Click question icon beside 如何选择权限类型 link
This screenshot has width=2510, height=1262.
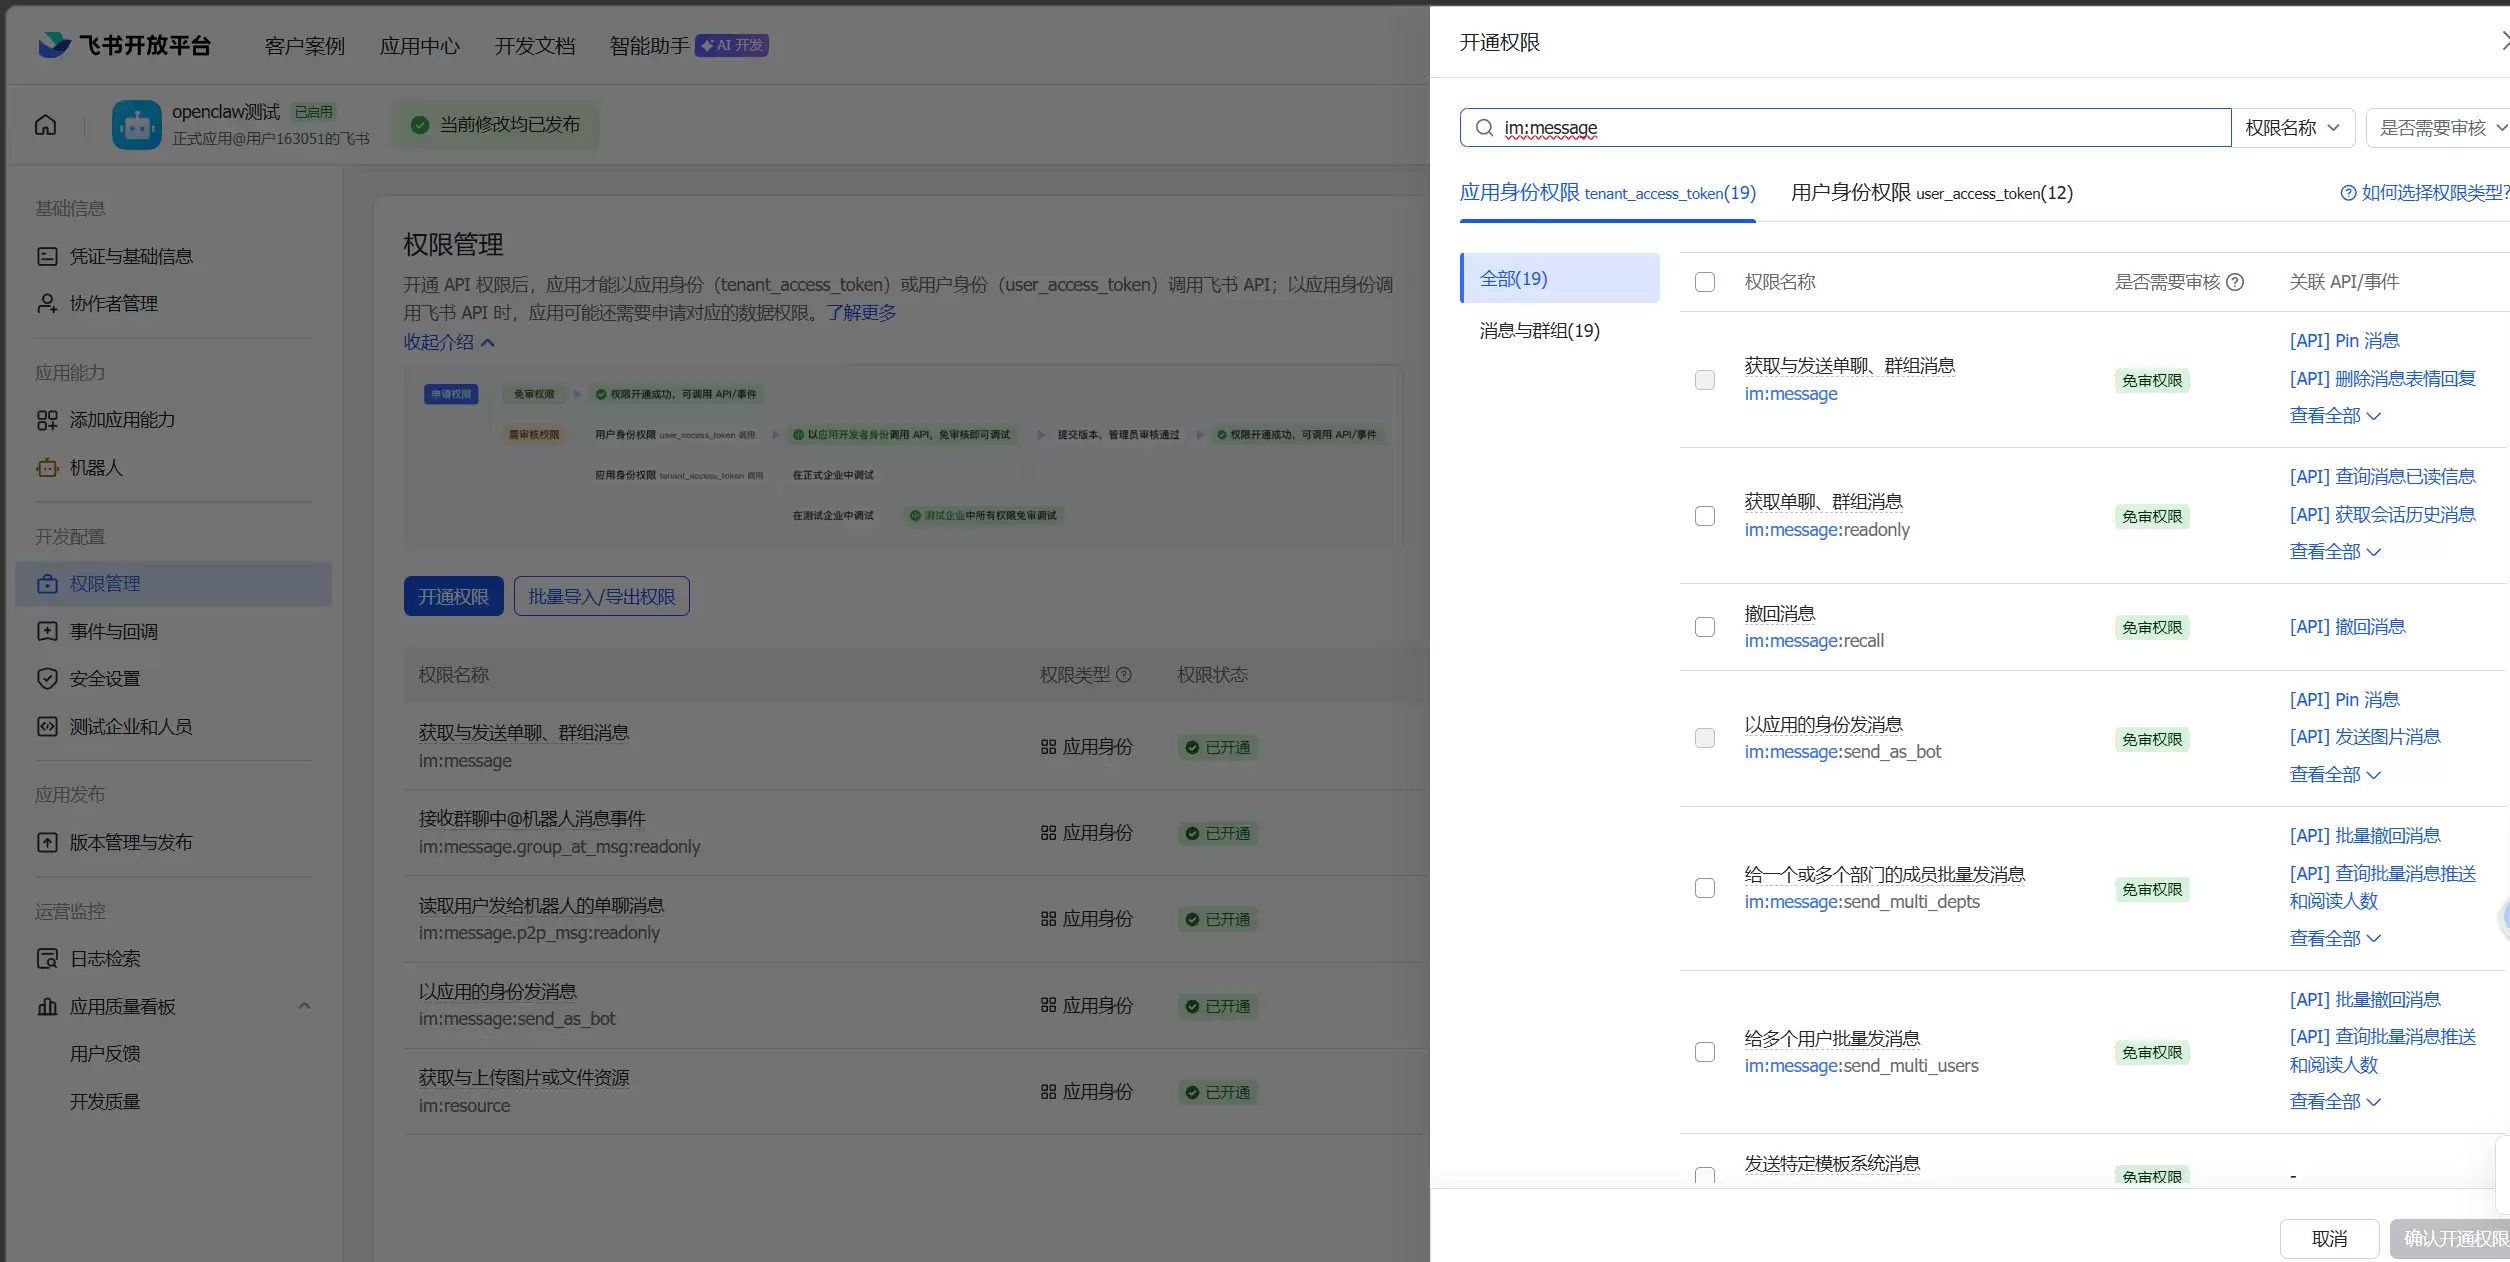pyautogui.click(x=2348, y=193)
